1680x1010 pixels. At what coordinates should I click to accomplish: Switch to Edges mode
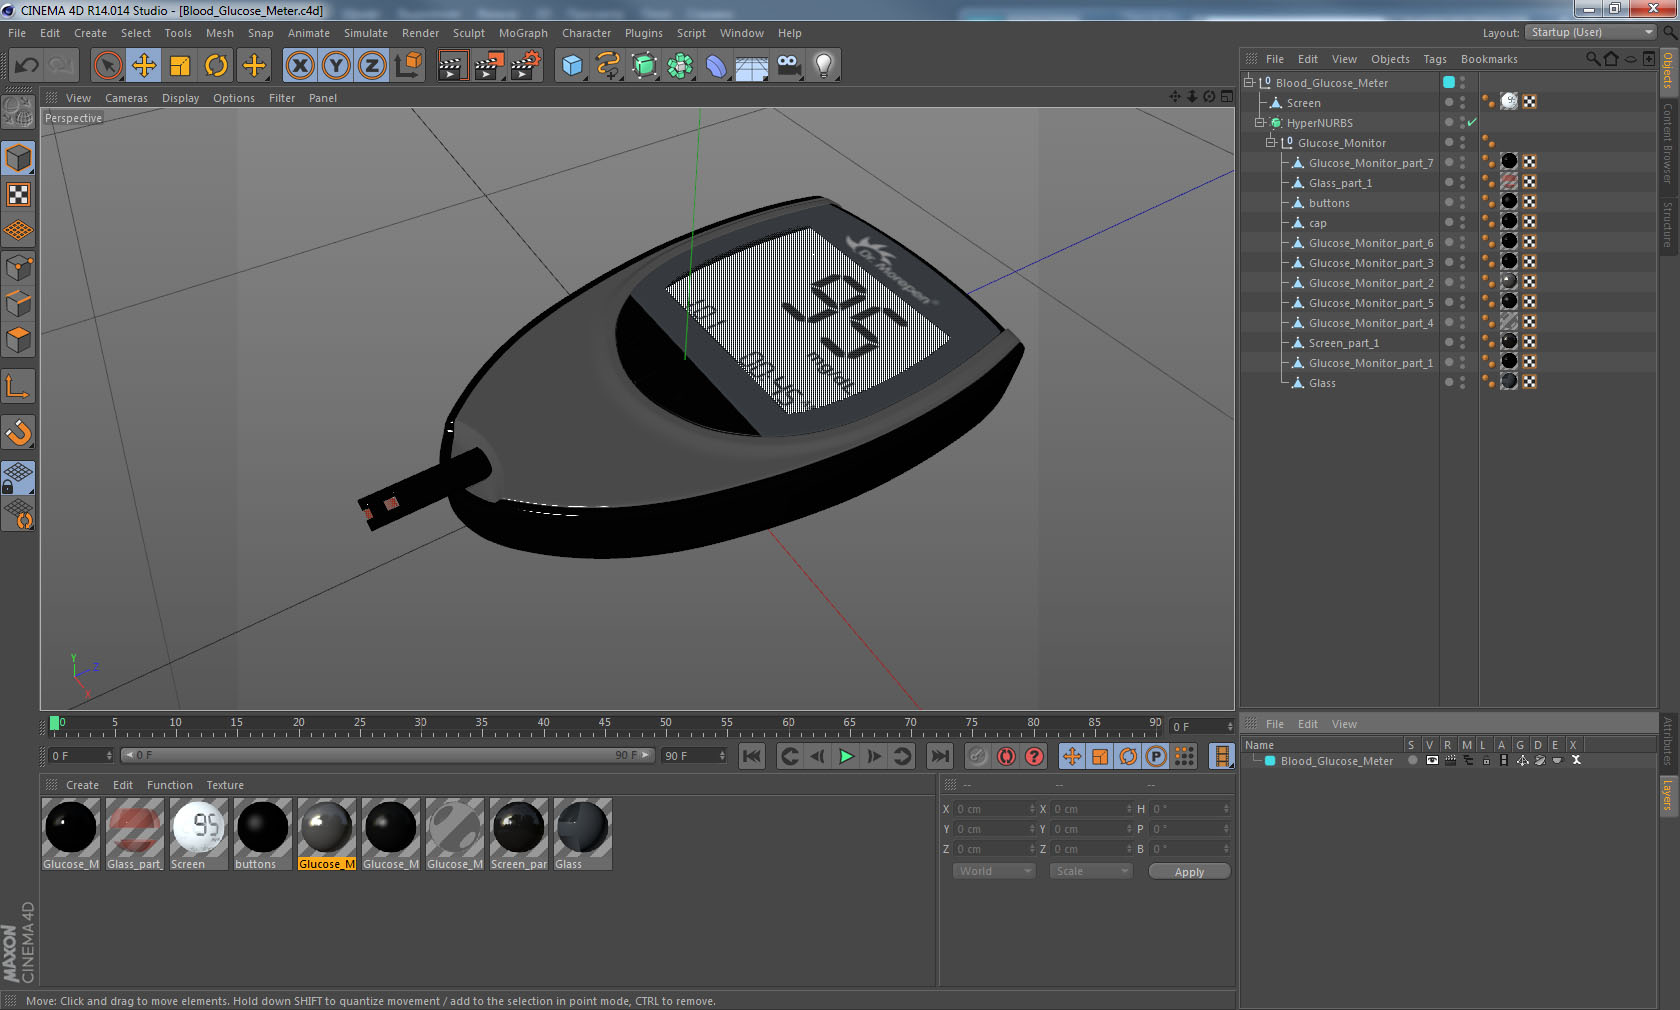click(18, 304)
